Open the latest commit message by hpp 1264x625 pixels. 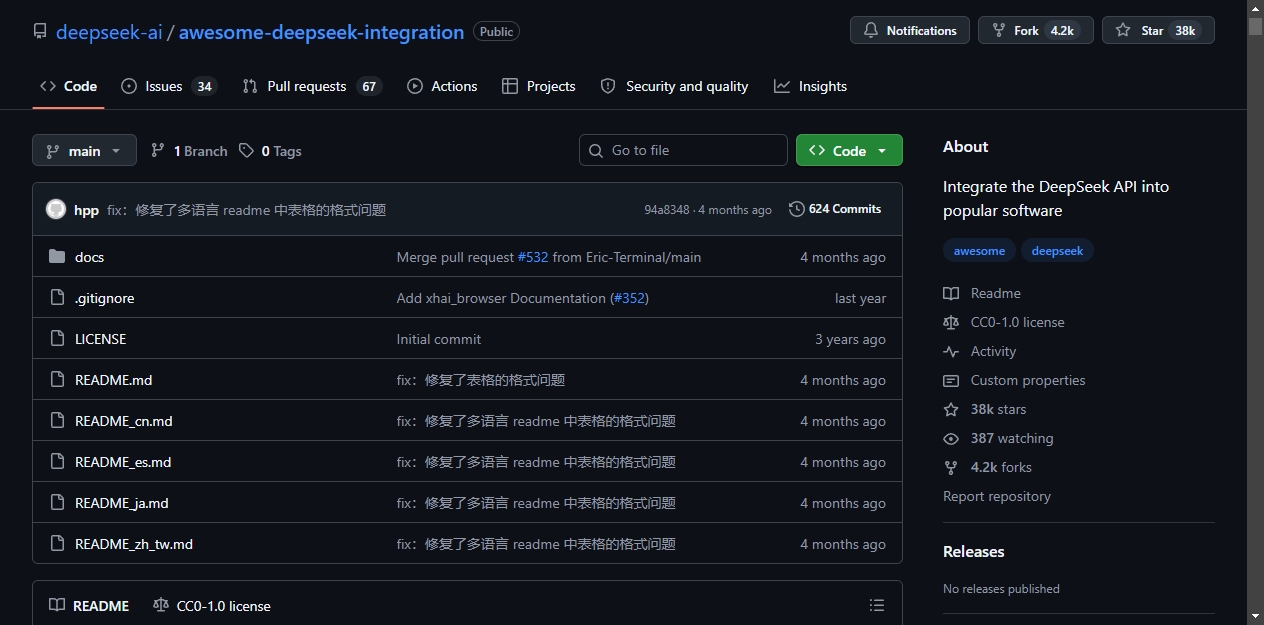(246, 210)
